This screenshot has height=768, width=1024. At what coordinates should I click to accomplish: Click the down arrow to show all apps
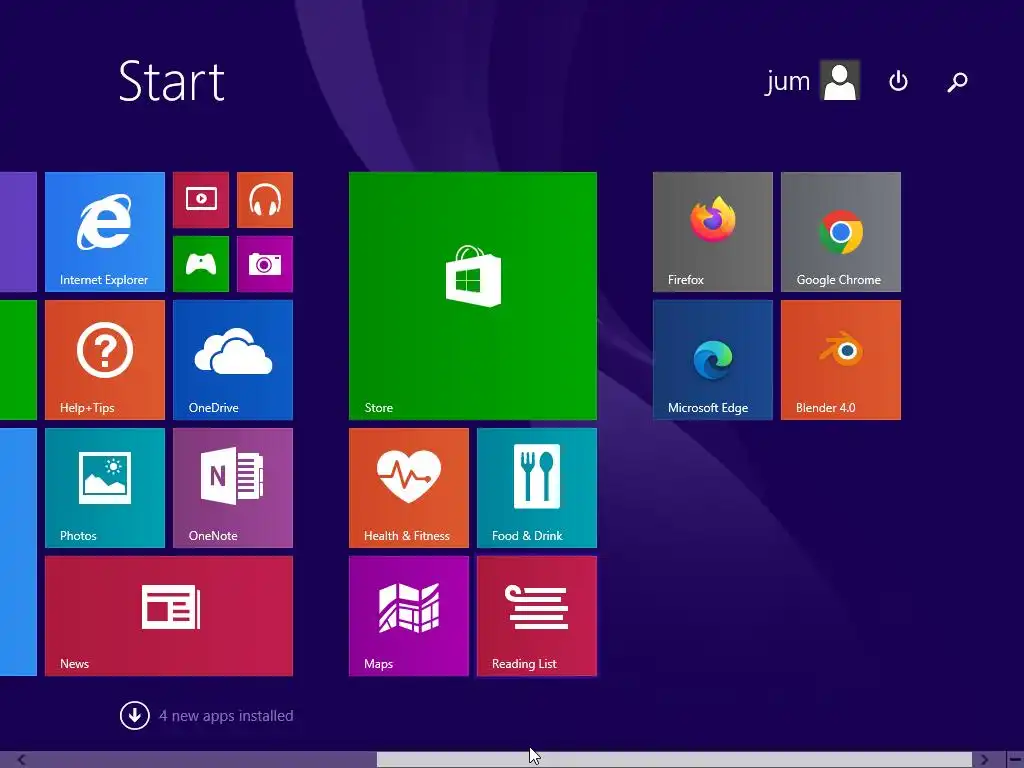[x=135, y=716]
